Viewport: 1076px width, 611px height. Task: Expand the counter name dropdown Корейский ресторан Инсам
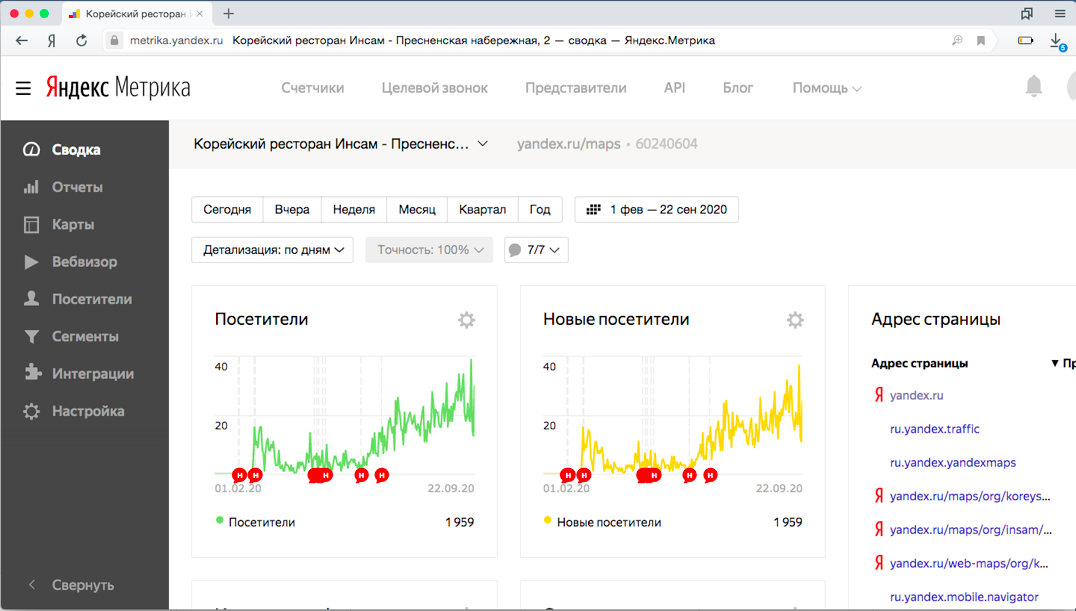341,144
